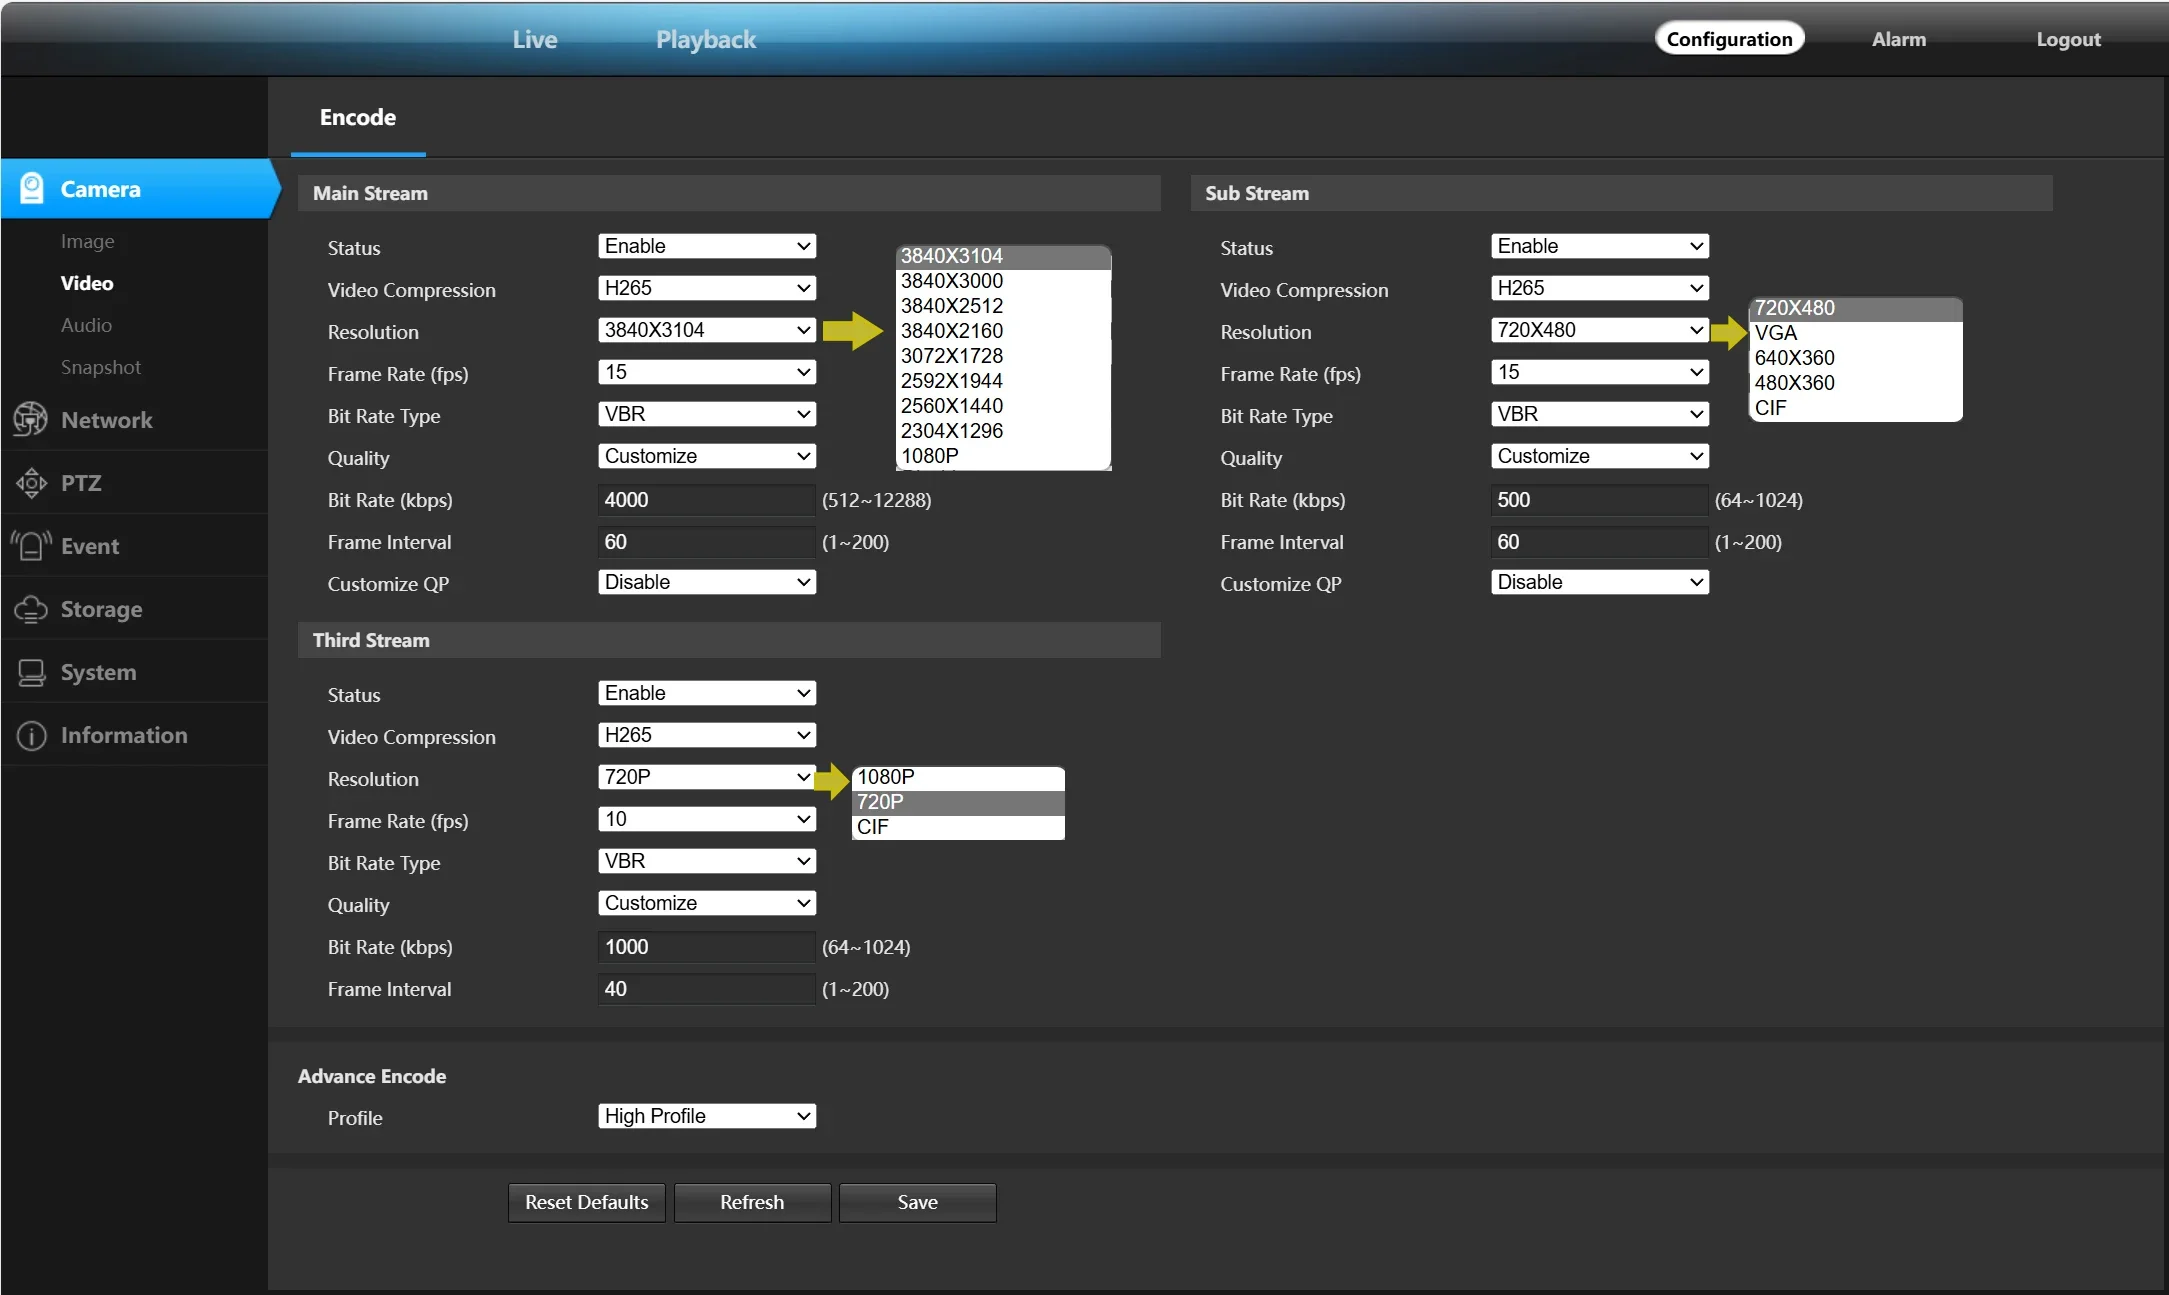This screenshot has width=2169, height=1295.
Task: Click the System monitor icon
Action: pyautogui.click(x=31, y=672)
